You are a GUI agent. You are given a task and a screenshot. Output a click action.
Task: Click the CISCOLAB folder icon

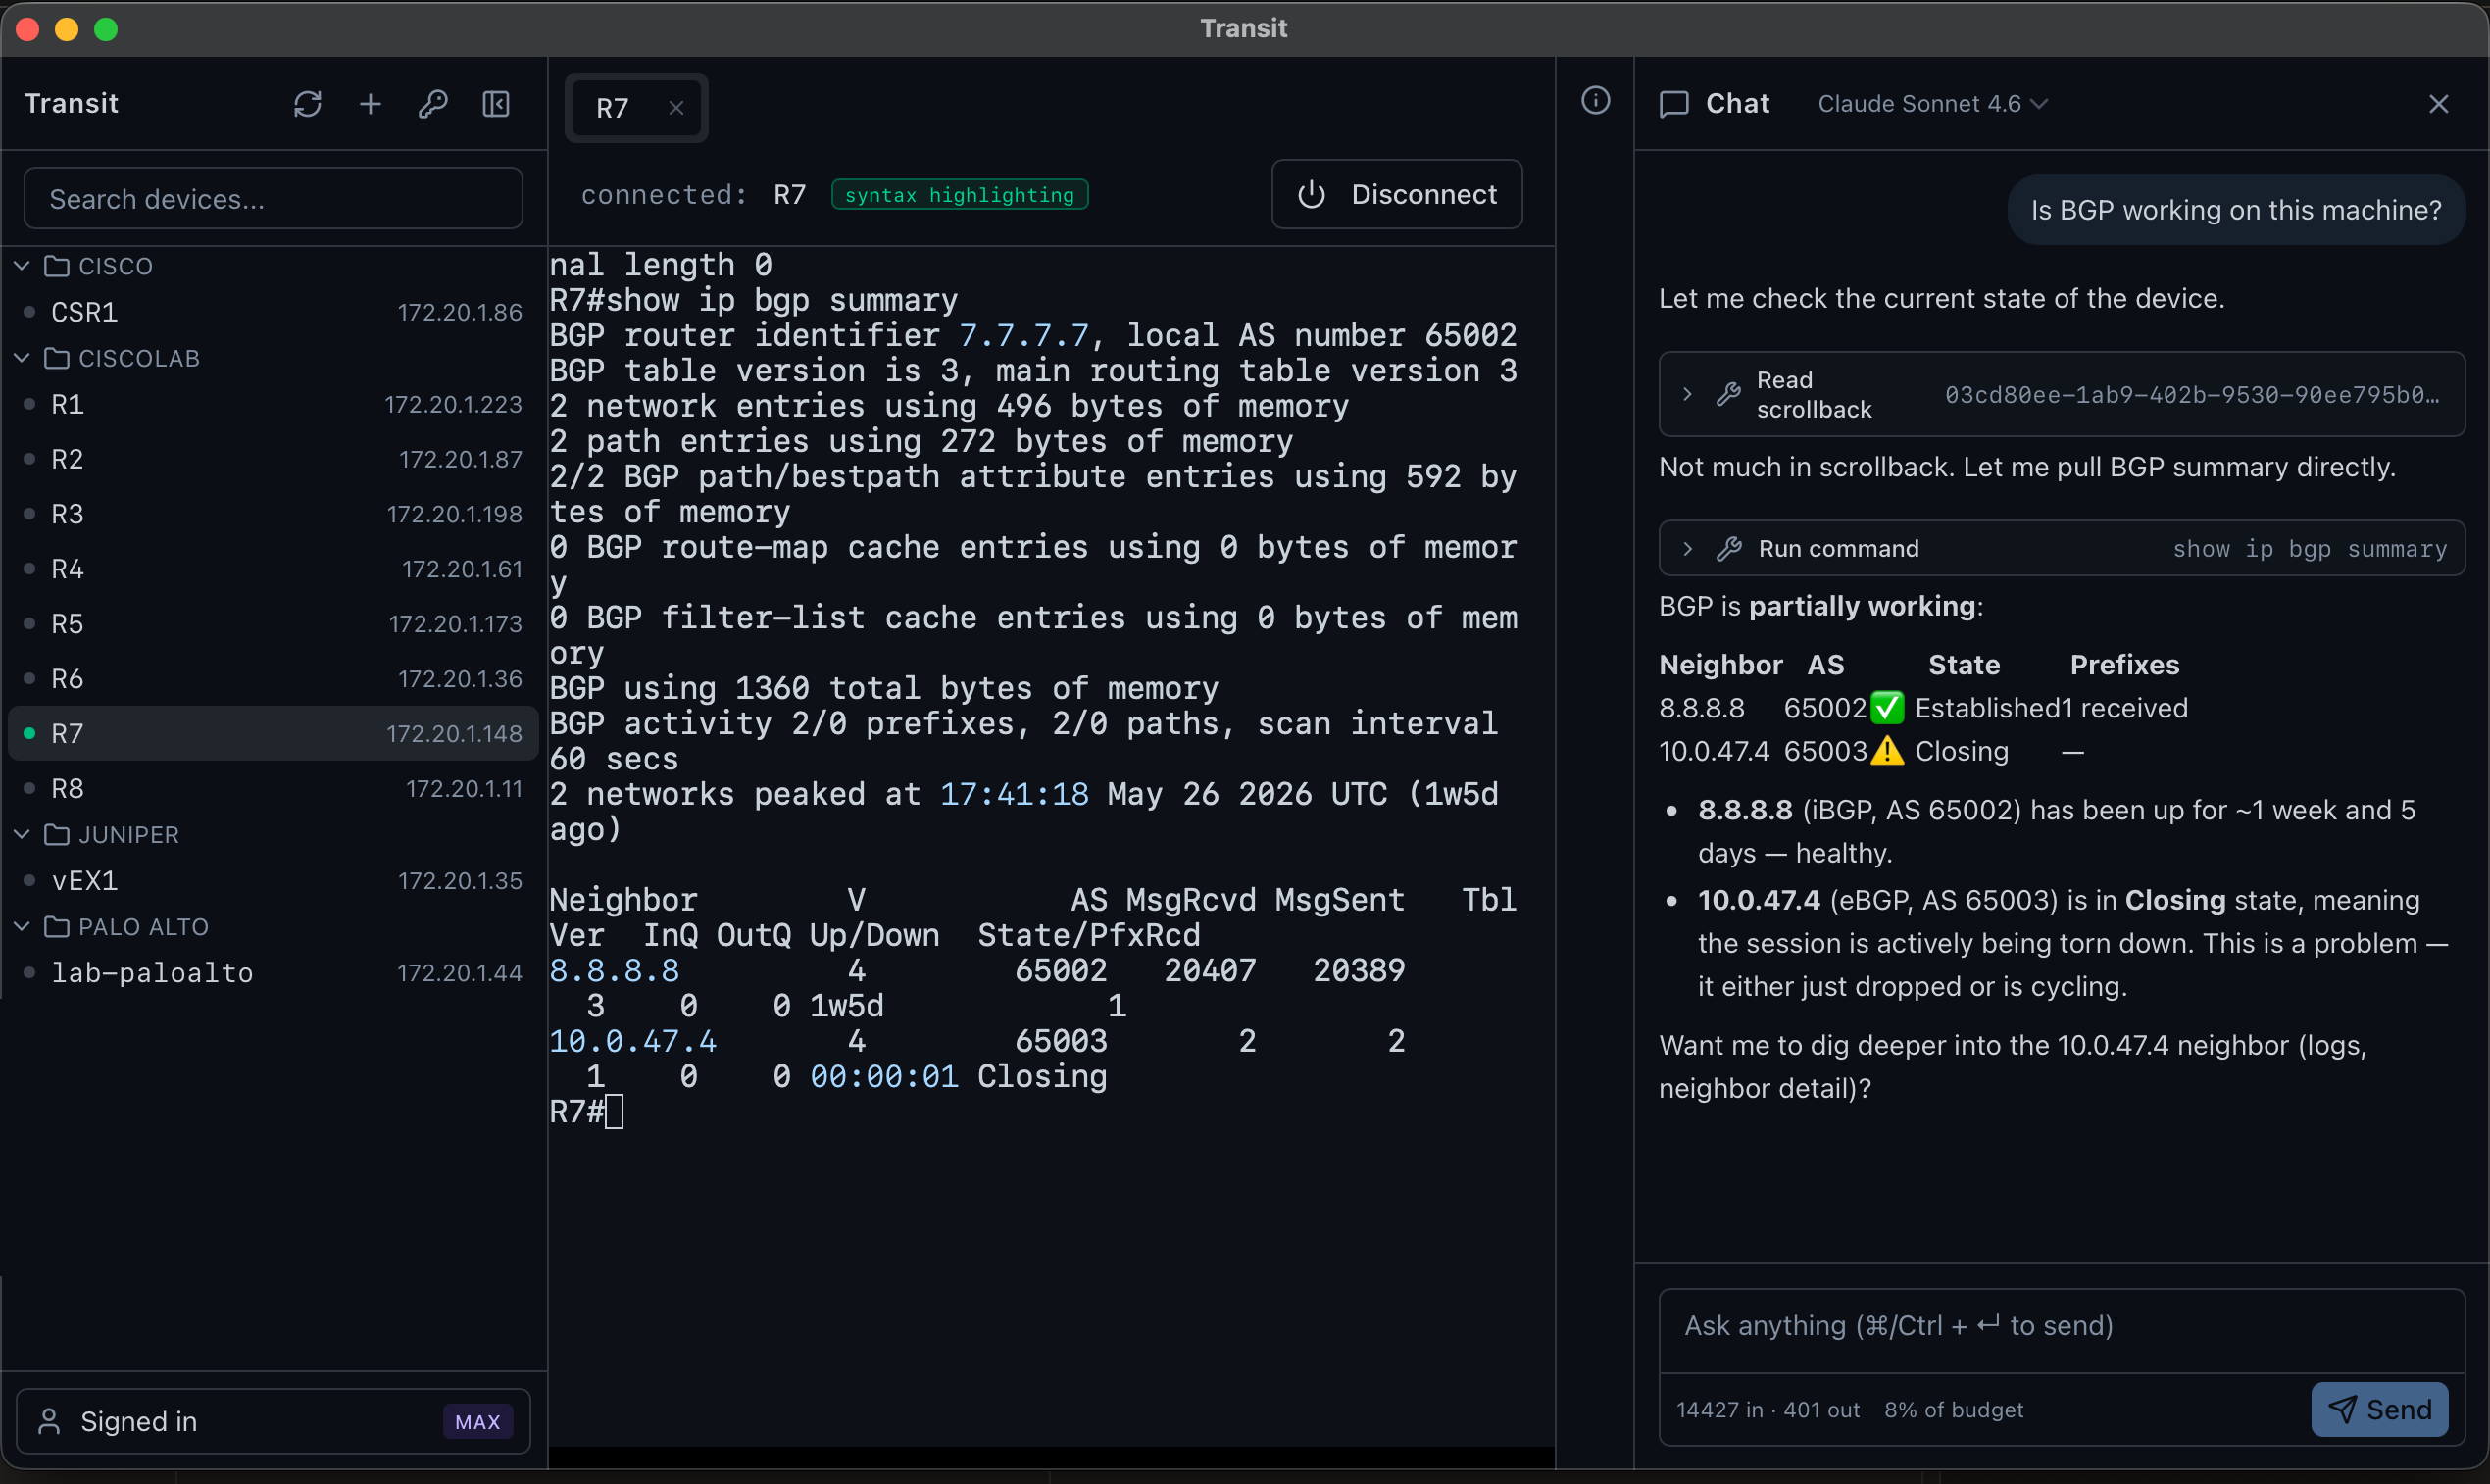pos(57,358)
